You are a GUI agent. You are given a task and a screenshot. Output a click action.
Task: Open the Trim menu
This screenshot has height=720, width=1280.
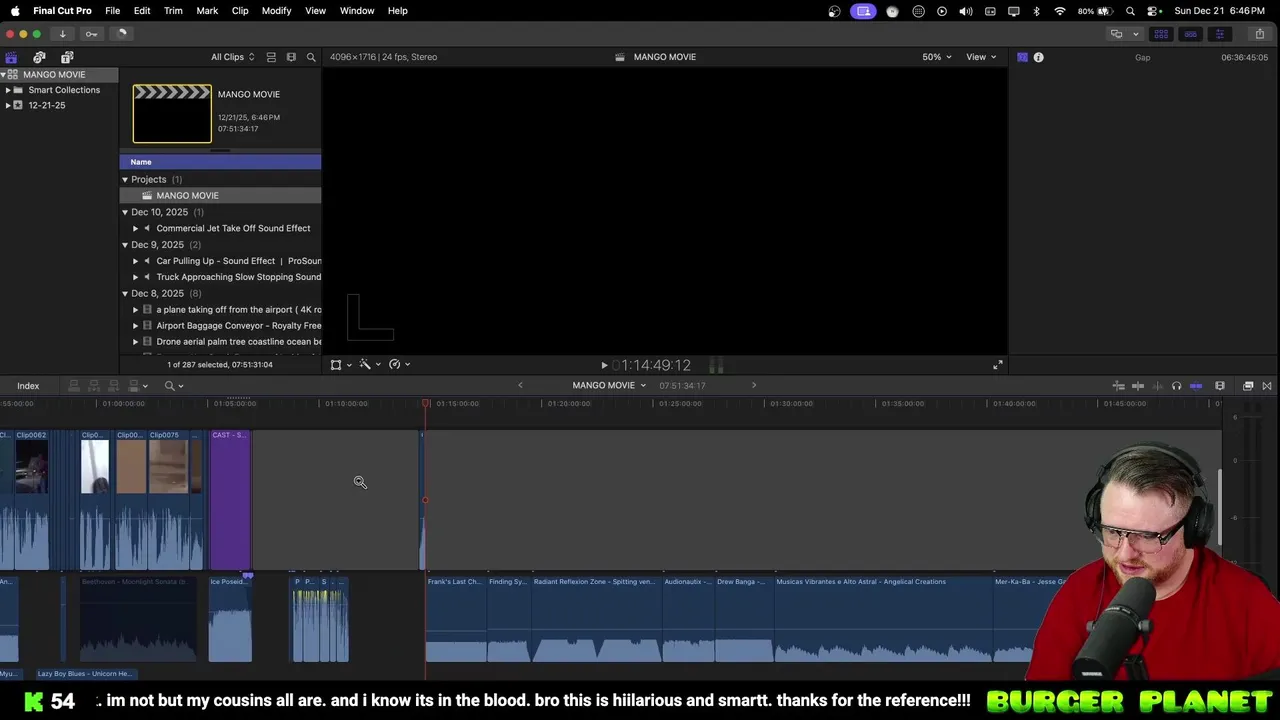coord(173,11)
